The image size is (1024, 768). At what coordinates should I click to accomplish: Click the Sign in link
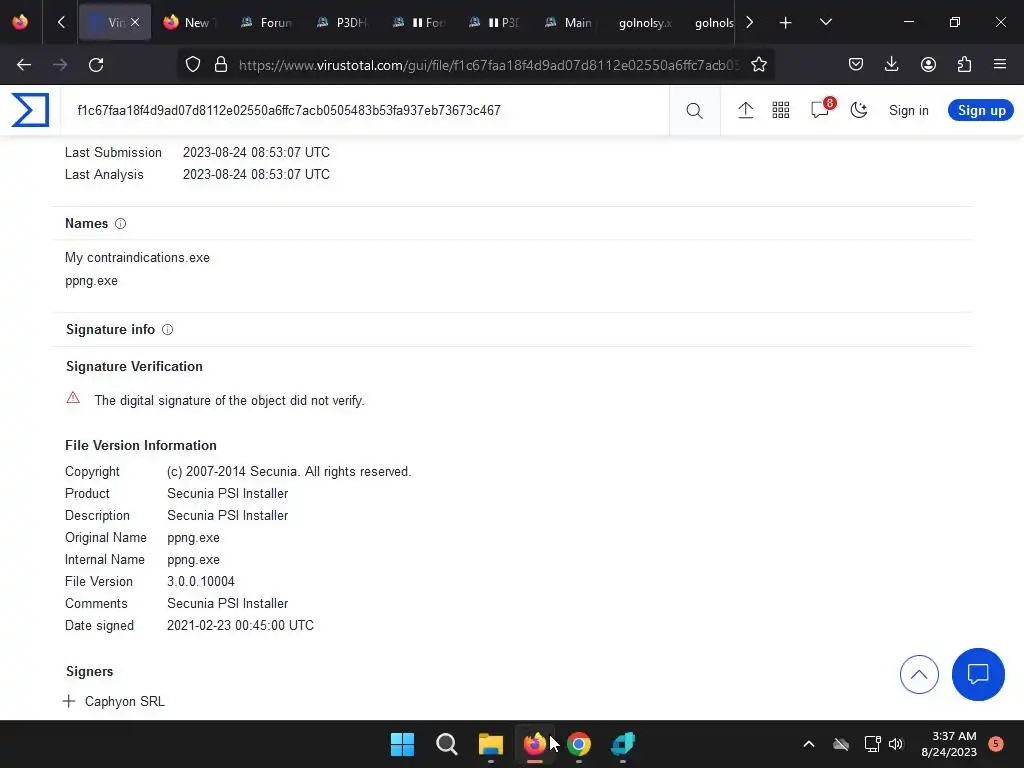coord(908,110)
